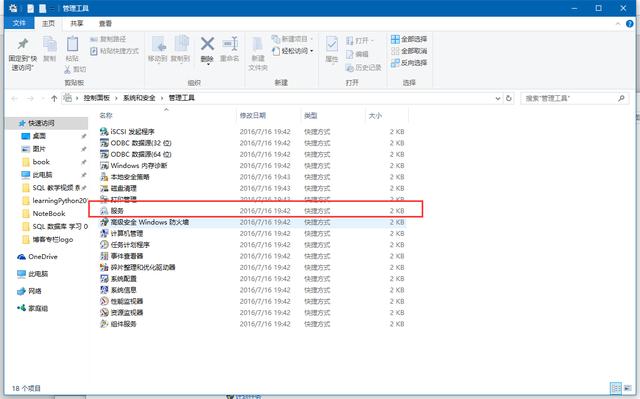Select the 事件查看器 icon
This screenshot has width=640, height=399.
[104, 256]
